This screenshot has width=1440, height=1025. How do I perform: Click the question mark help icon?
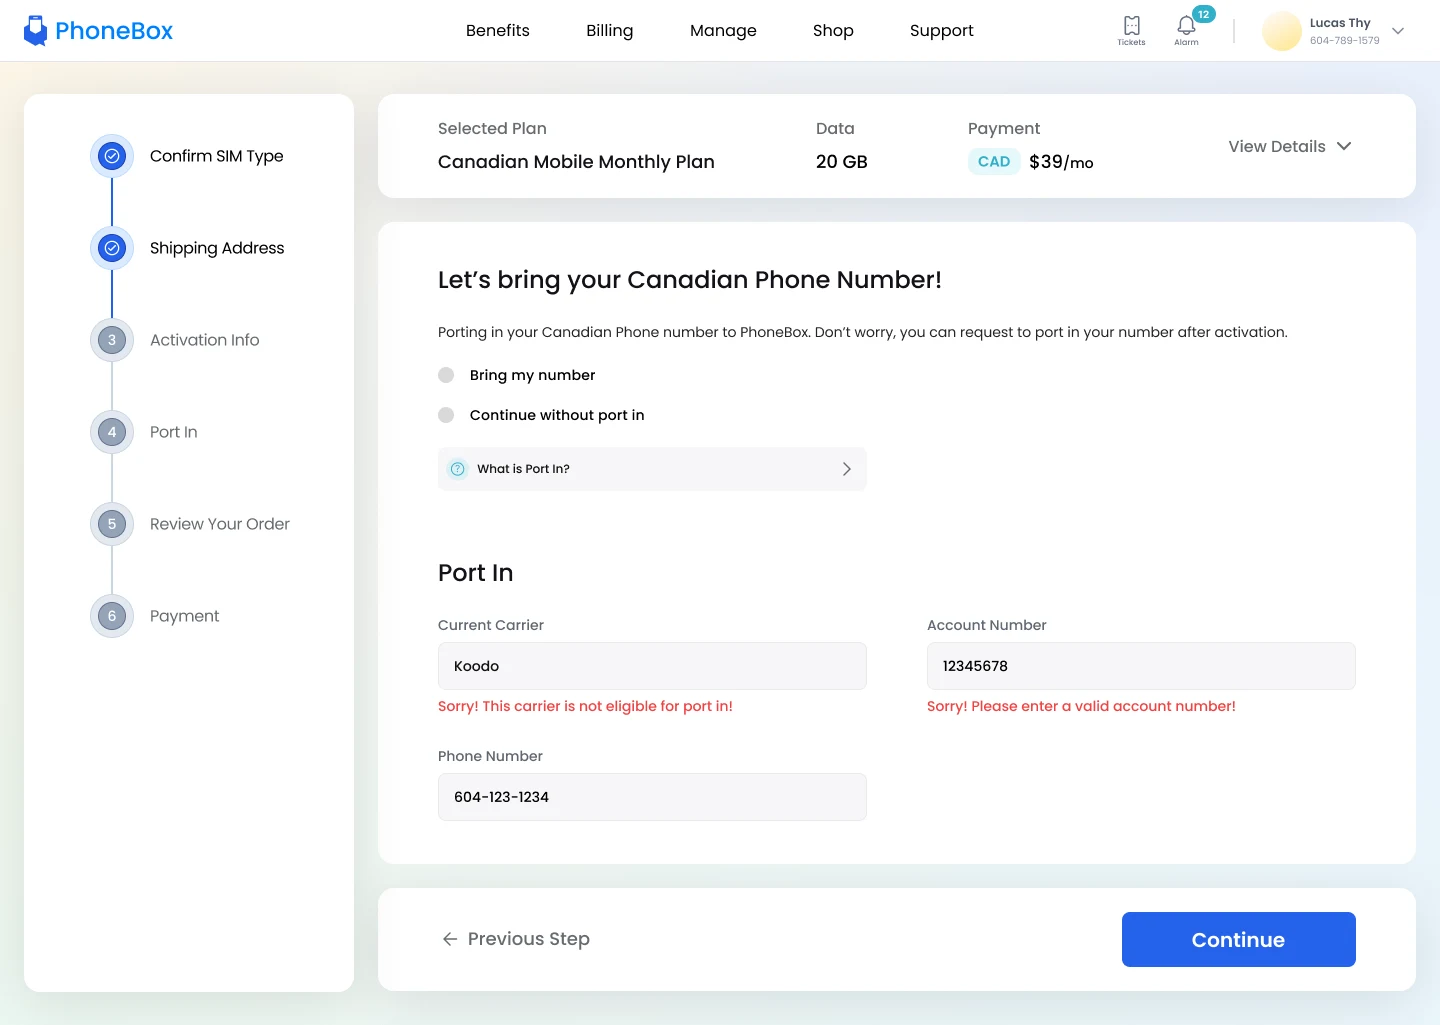tap(458, 469)
